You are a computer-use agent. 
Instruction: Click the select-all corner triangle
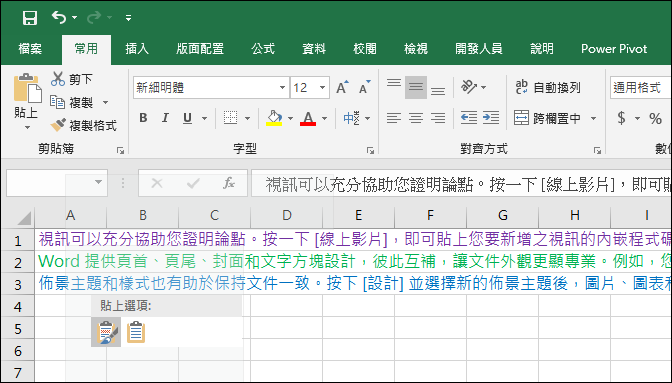[24, 217]
